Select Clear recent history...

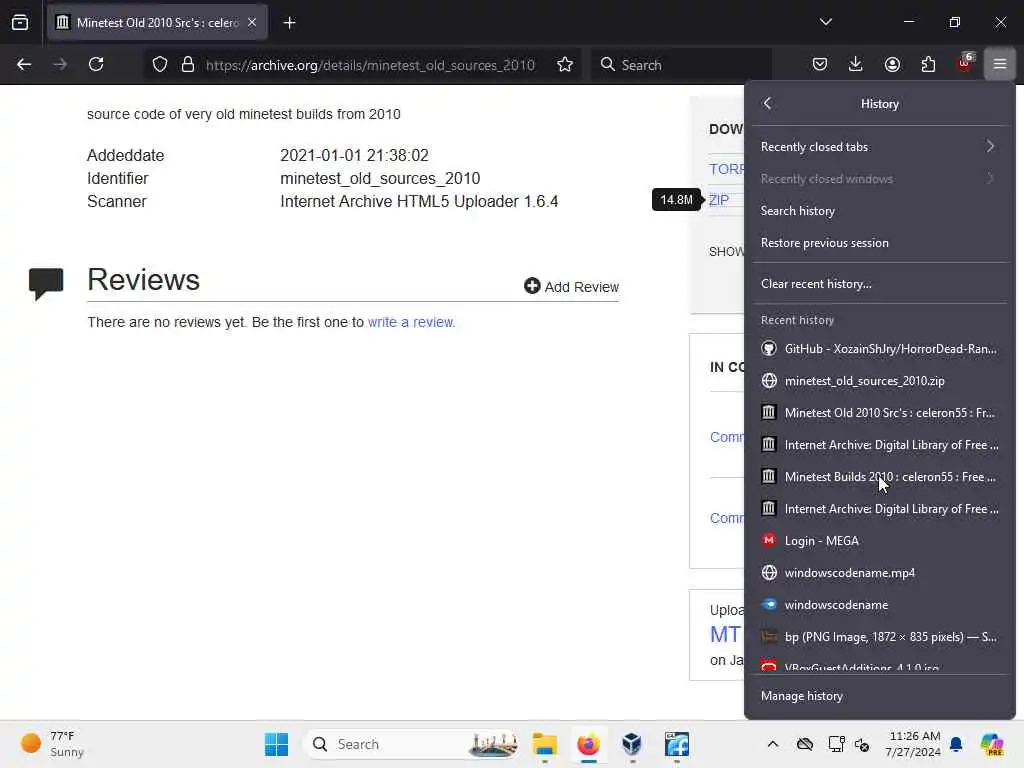(879, 283)
